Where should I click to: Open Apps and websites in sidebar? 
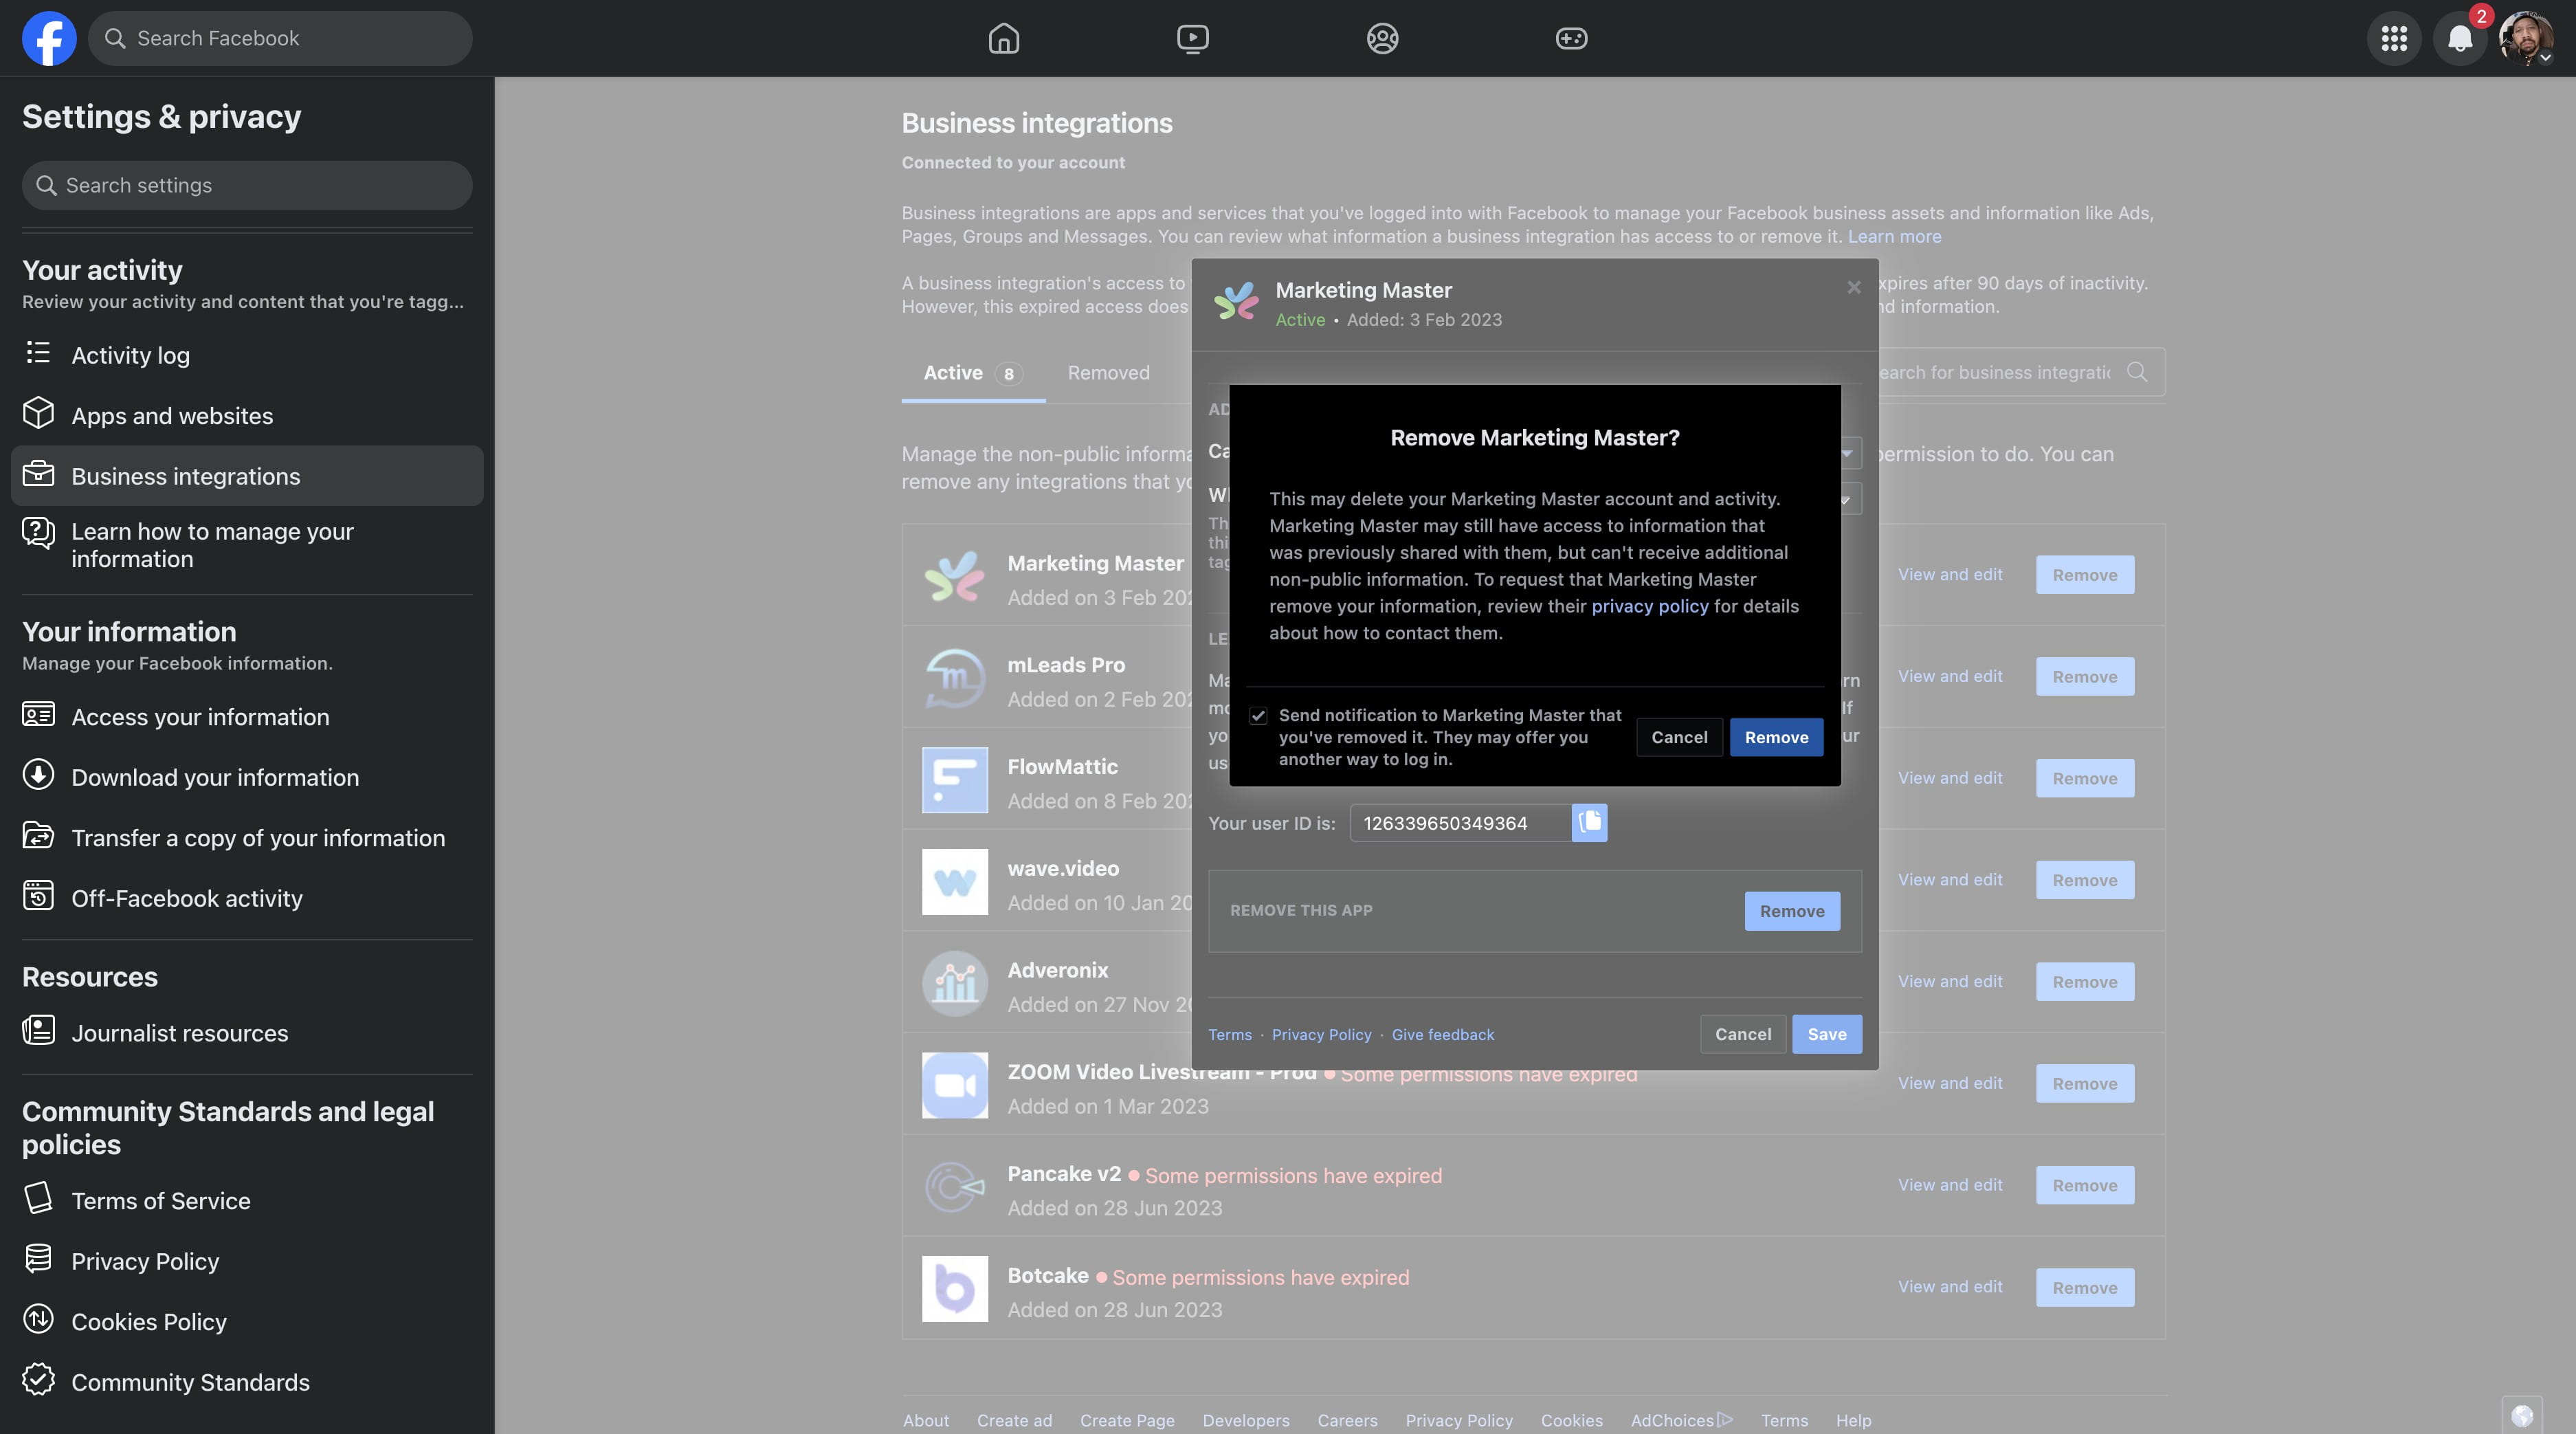(x=247, y=416)
